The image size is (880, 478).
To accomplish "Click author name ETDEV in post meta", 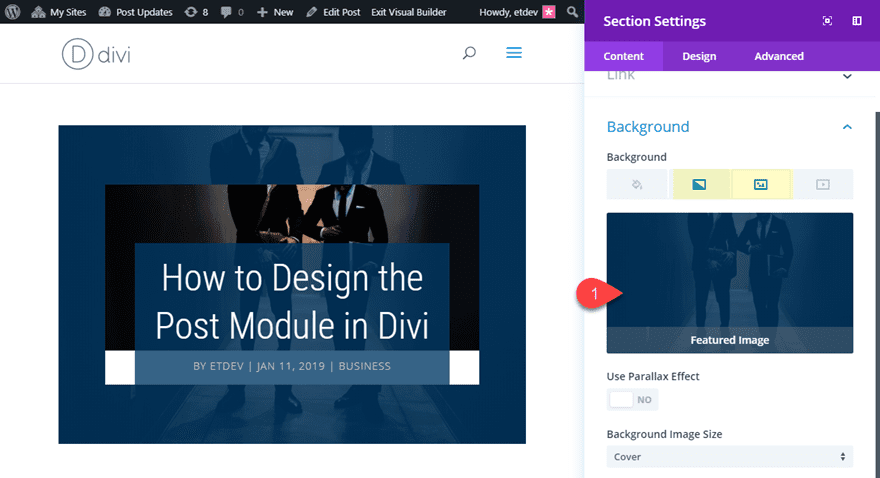I will point(226,366).
